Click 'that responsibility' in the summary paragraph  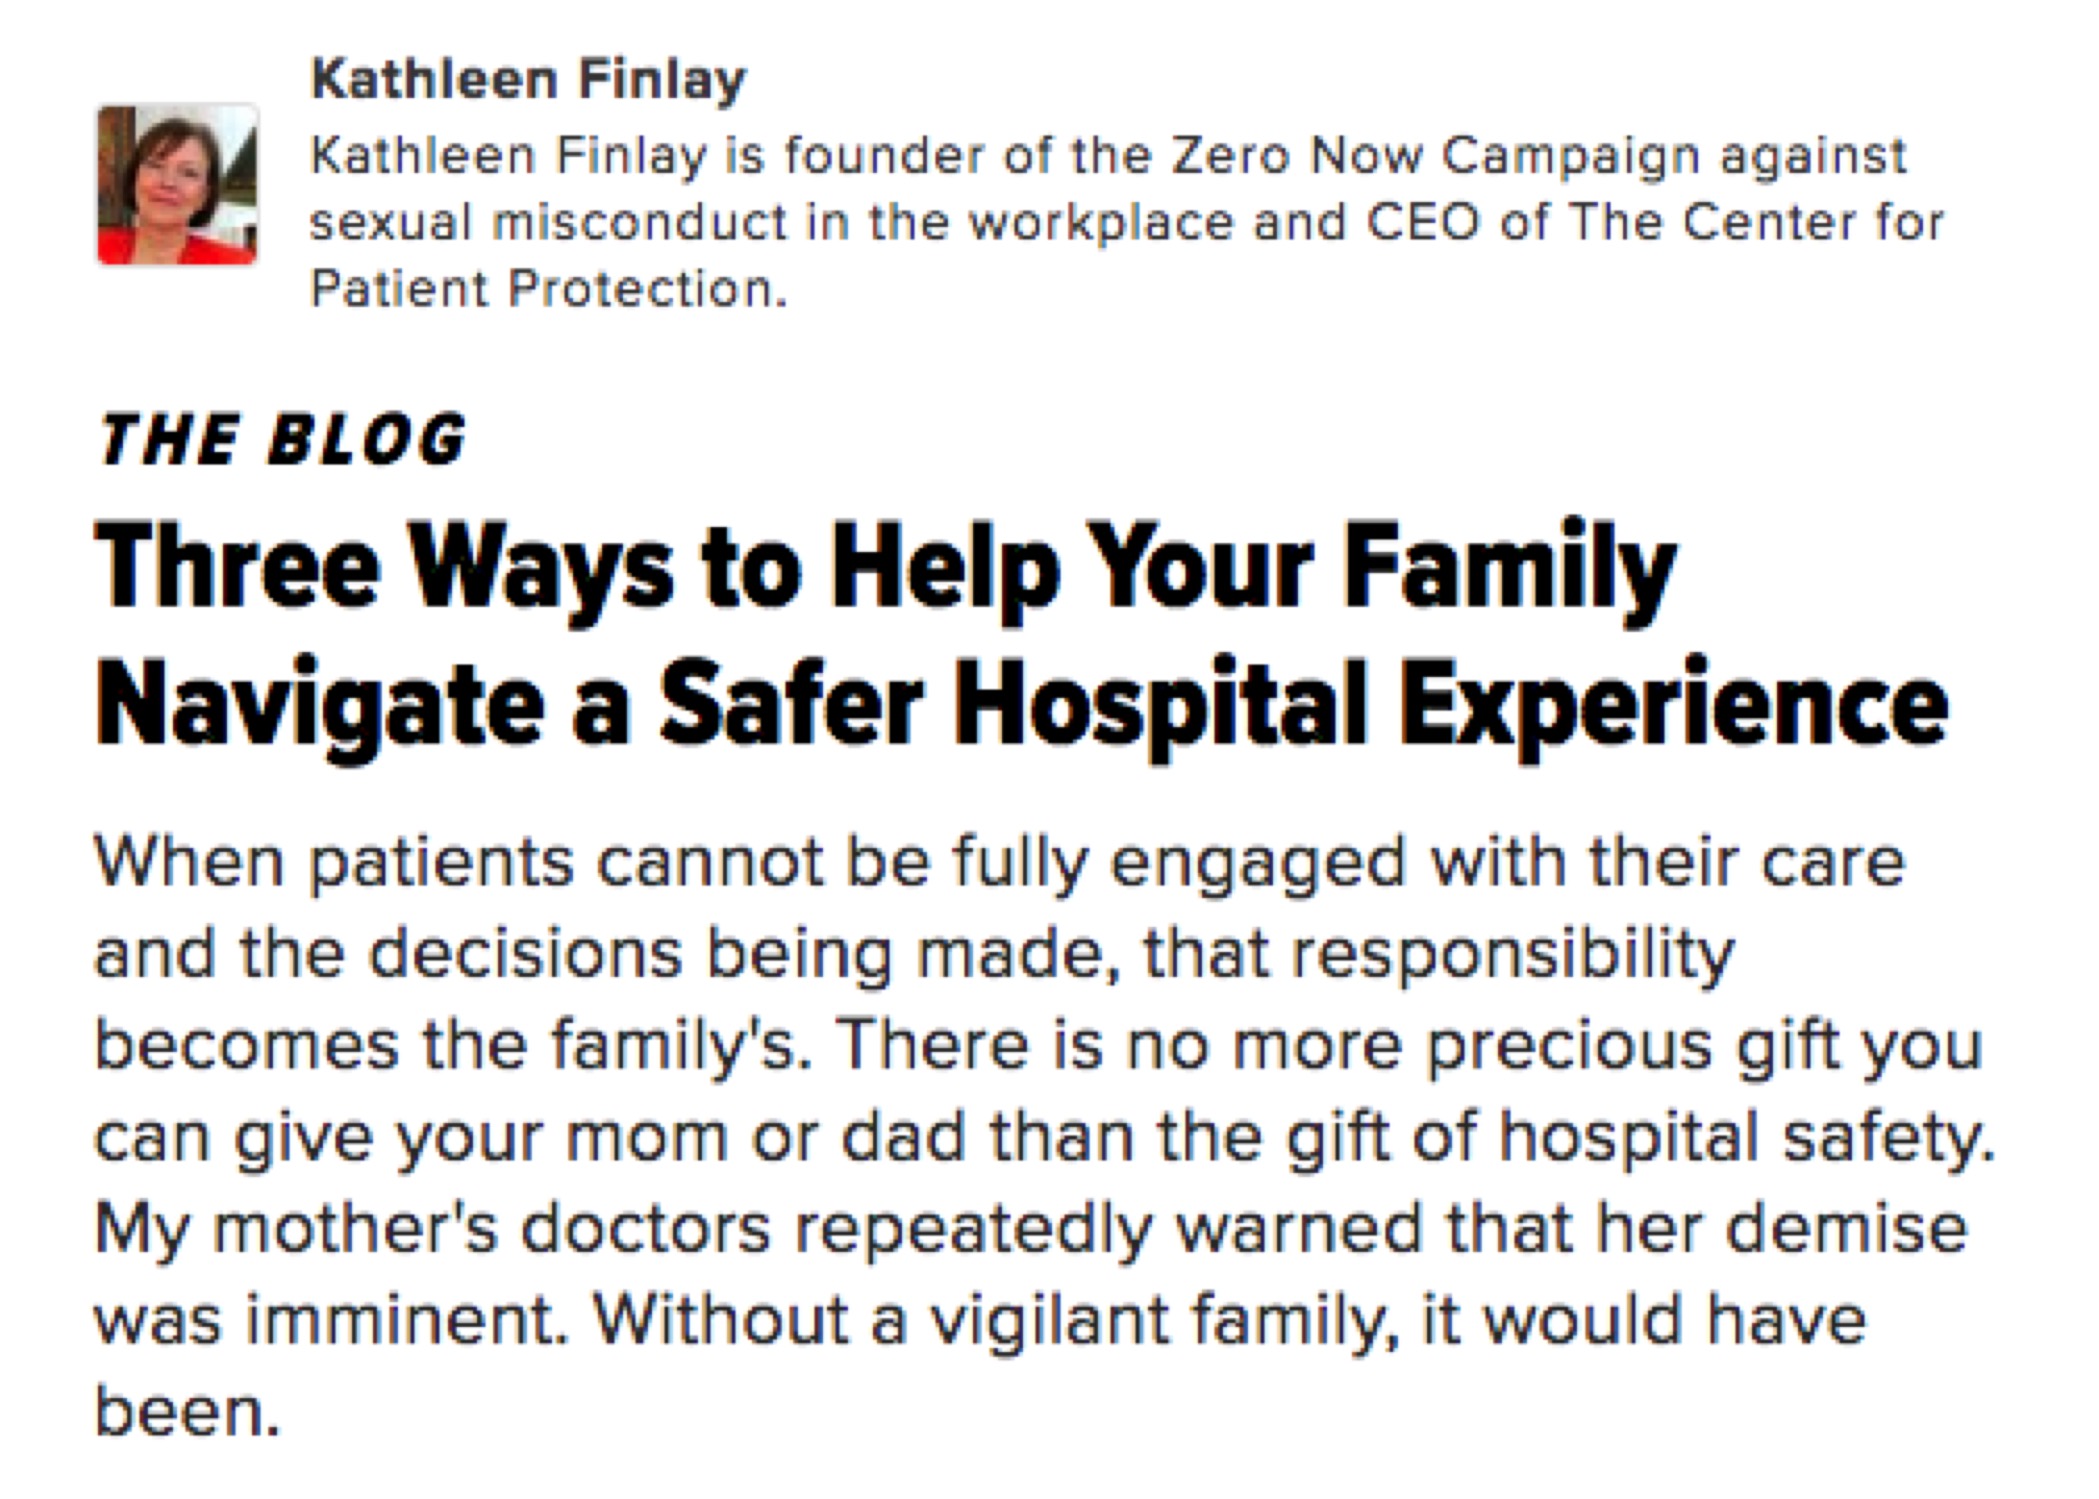1439,953
